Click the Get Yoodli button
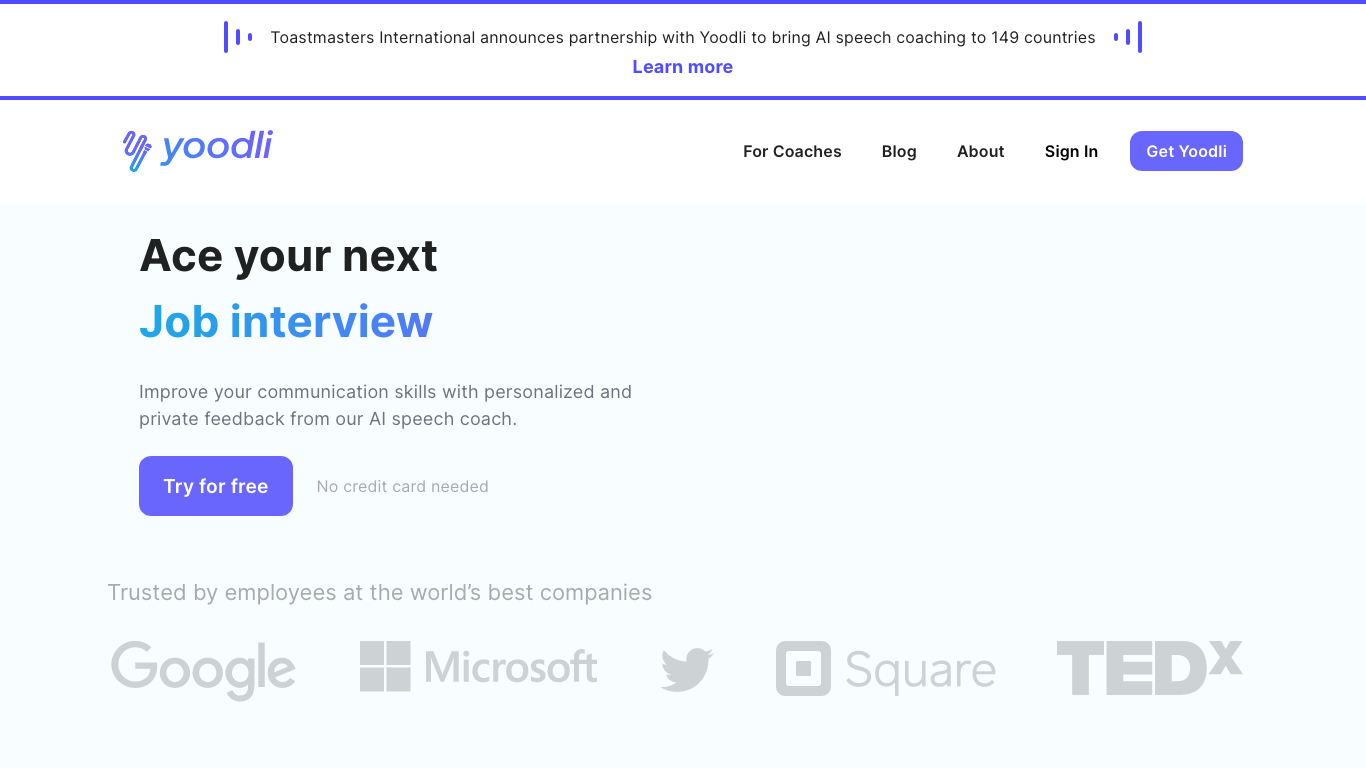The height and width of the screenshot is (768, 1366). pyautogui.click(x=1186, y=151)
